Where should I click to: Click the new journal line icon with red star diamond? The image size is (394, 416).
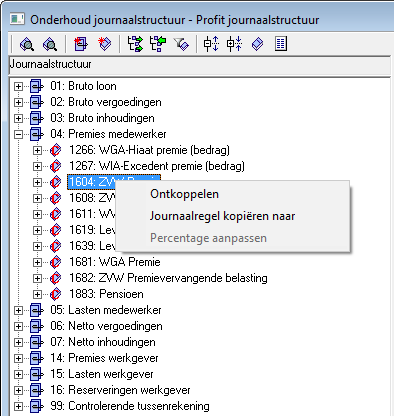[105, 44]
